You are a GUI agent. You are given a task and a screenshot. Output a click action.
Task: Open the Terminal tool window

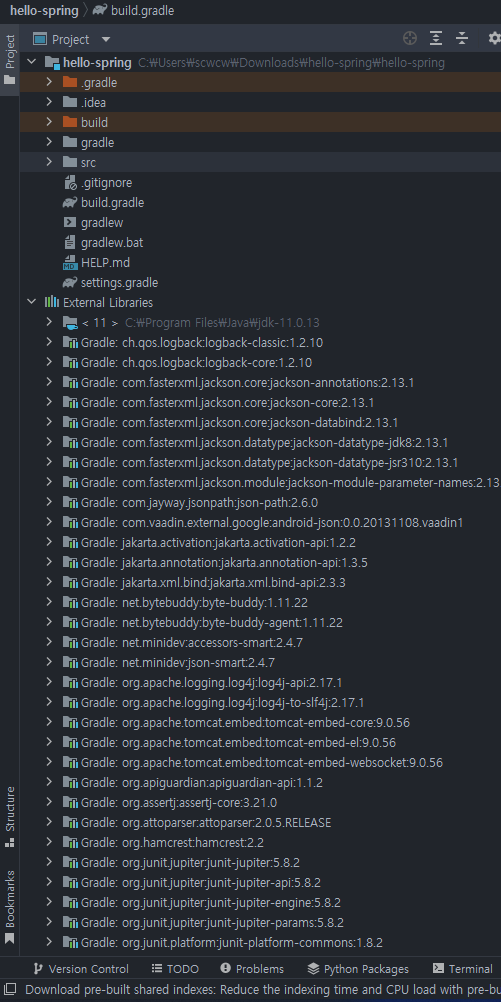point(463,969)
